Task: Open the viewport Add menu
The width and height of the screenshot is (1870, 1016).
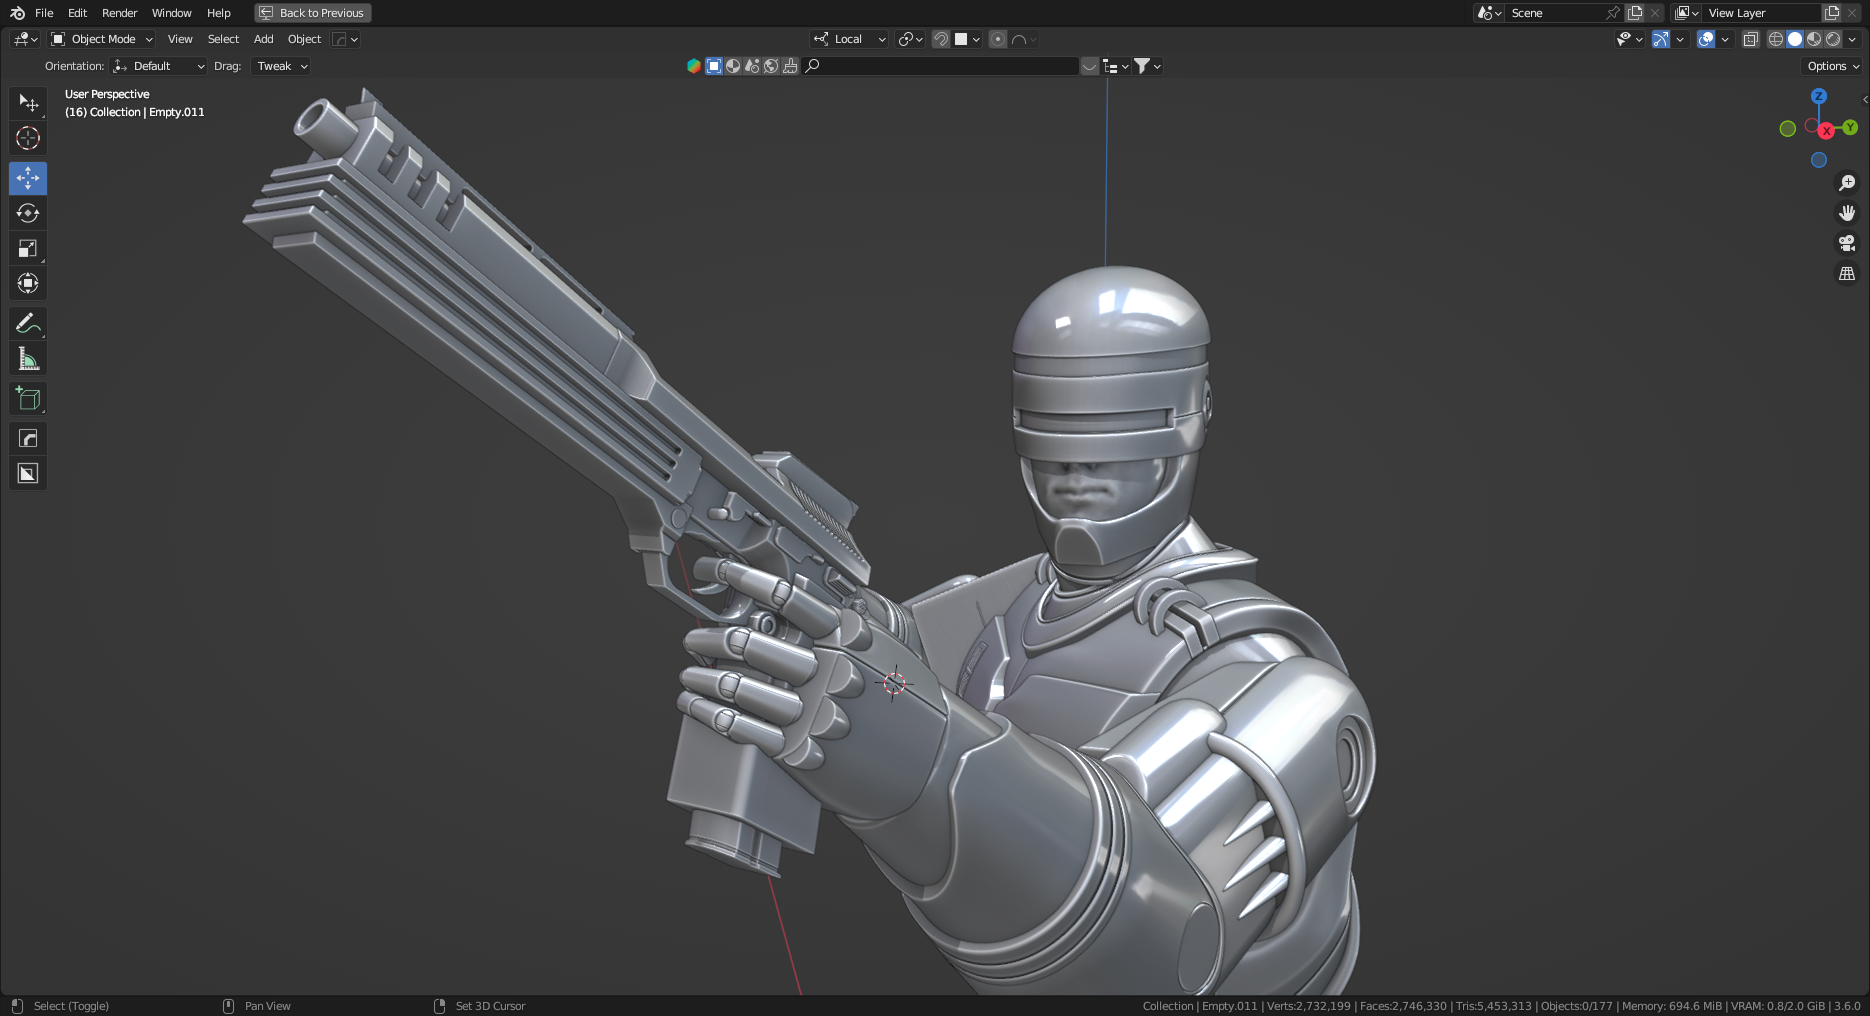Action: [263, 39]
